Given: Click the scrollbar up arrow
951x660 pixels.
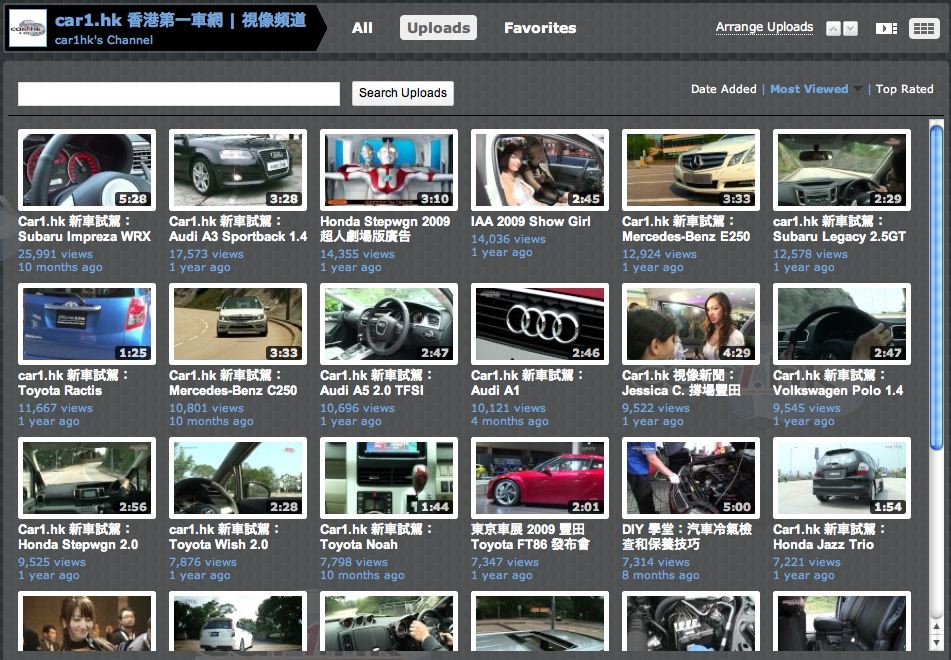Looking at the screenshot, I should coord(936,627).
